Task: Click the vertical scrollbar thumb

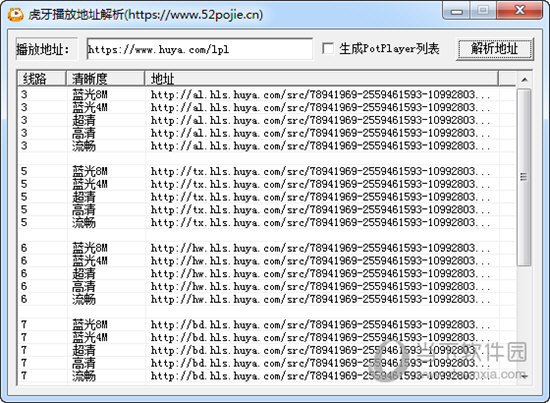Action: pyautogui.click(x=524, y=177)
